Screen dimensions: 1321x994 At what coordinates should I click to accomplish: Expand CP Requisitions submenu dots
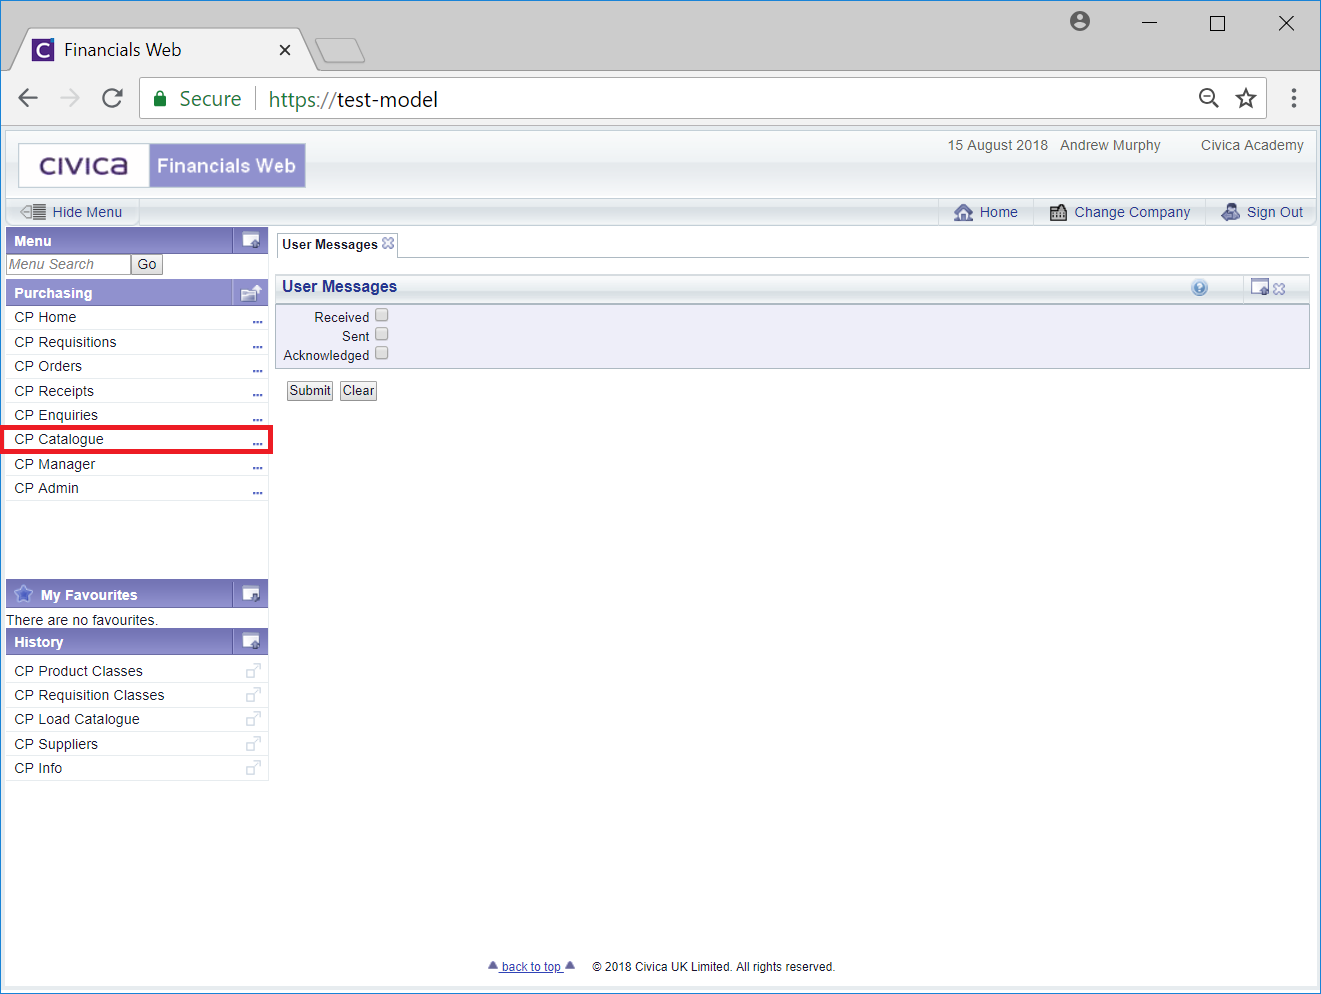[x=258, y=347]
